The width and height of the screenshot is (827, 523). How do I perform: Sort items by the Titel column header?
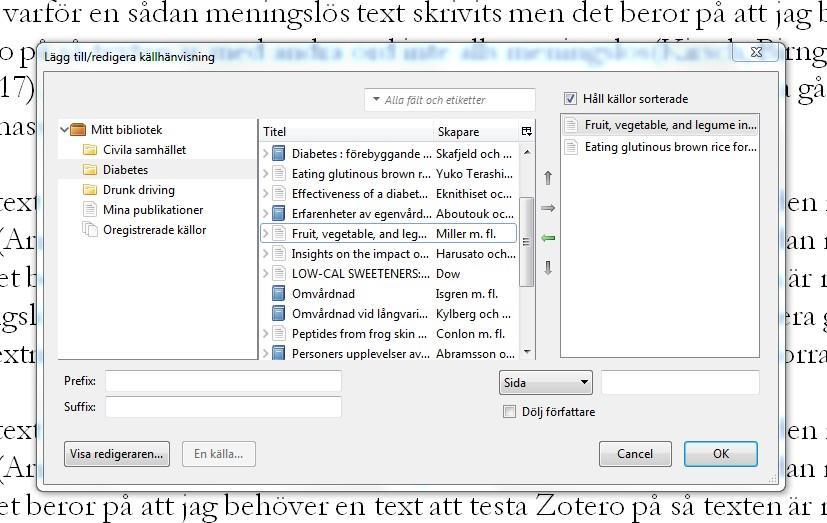coord(347,131)
